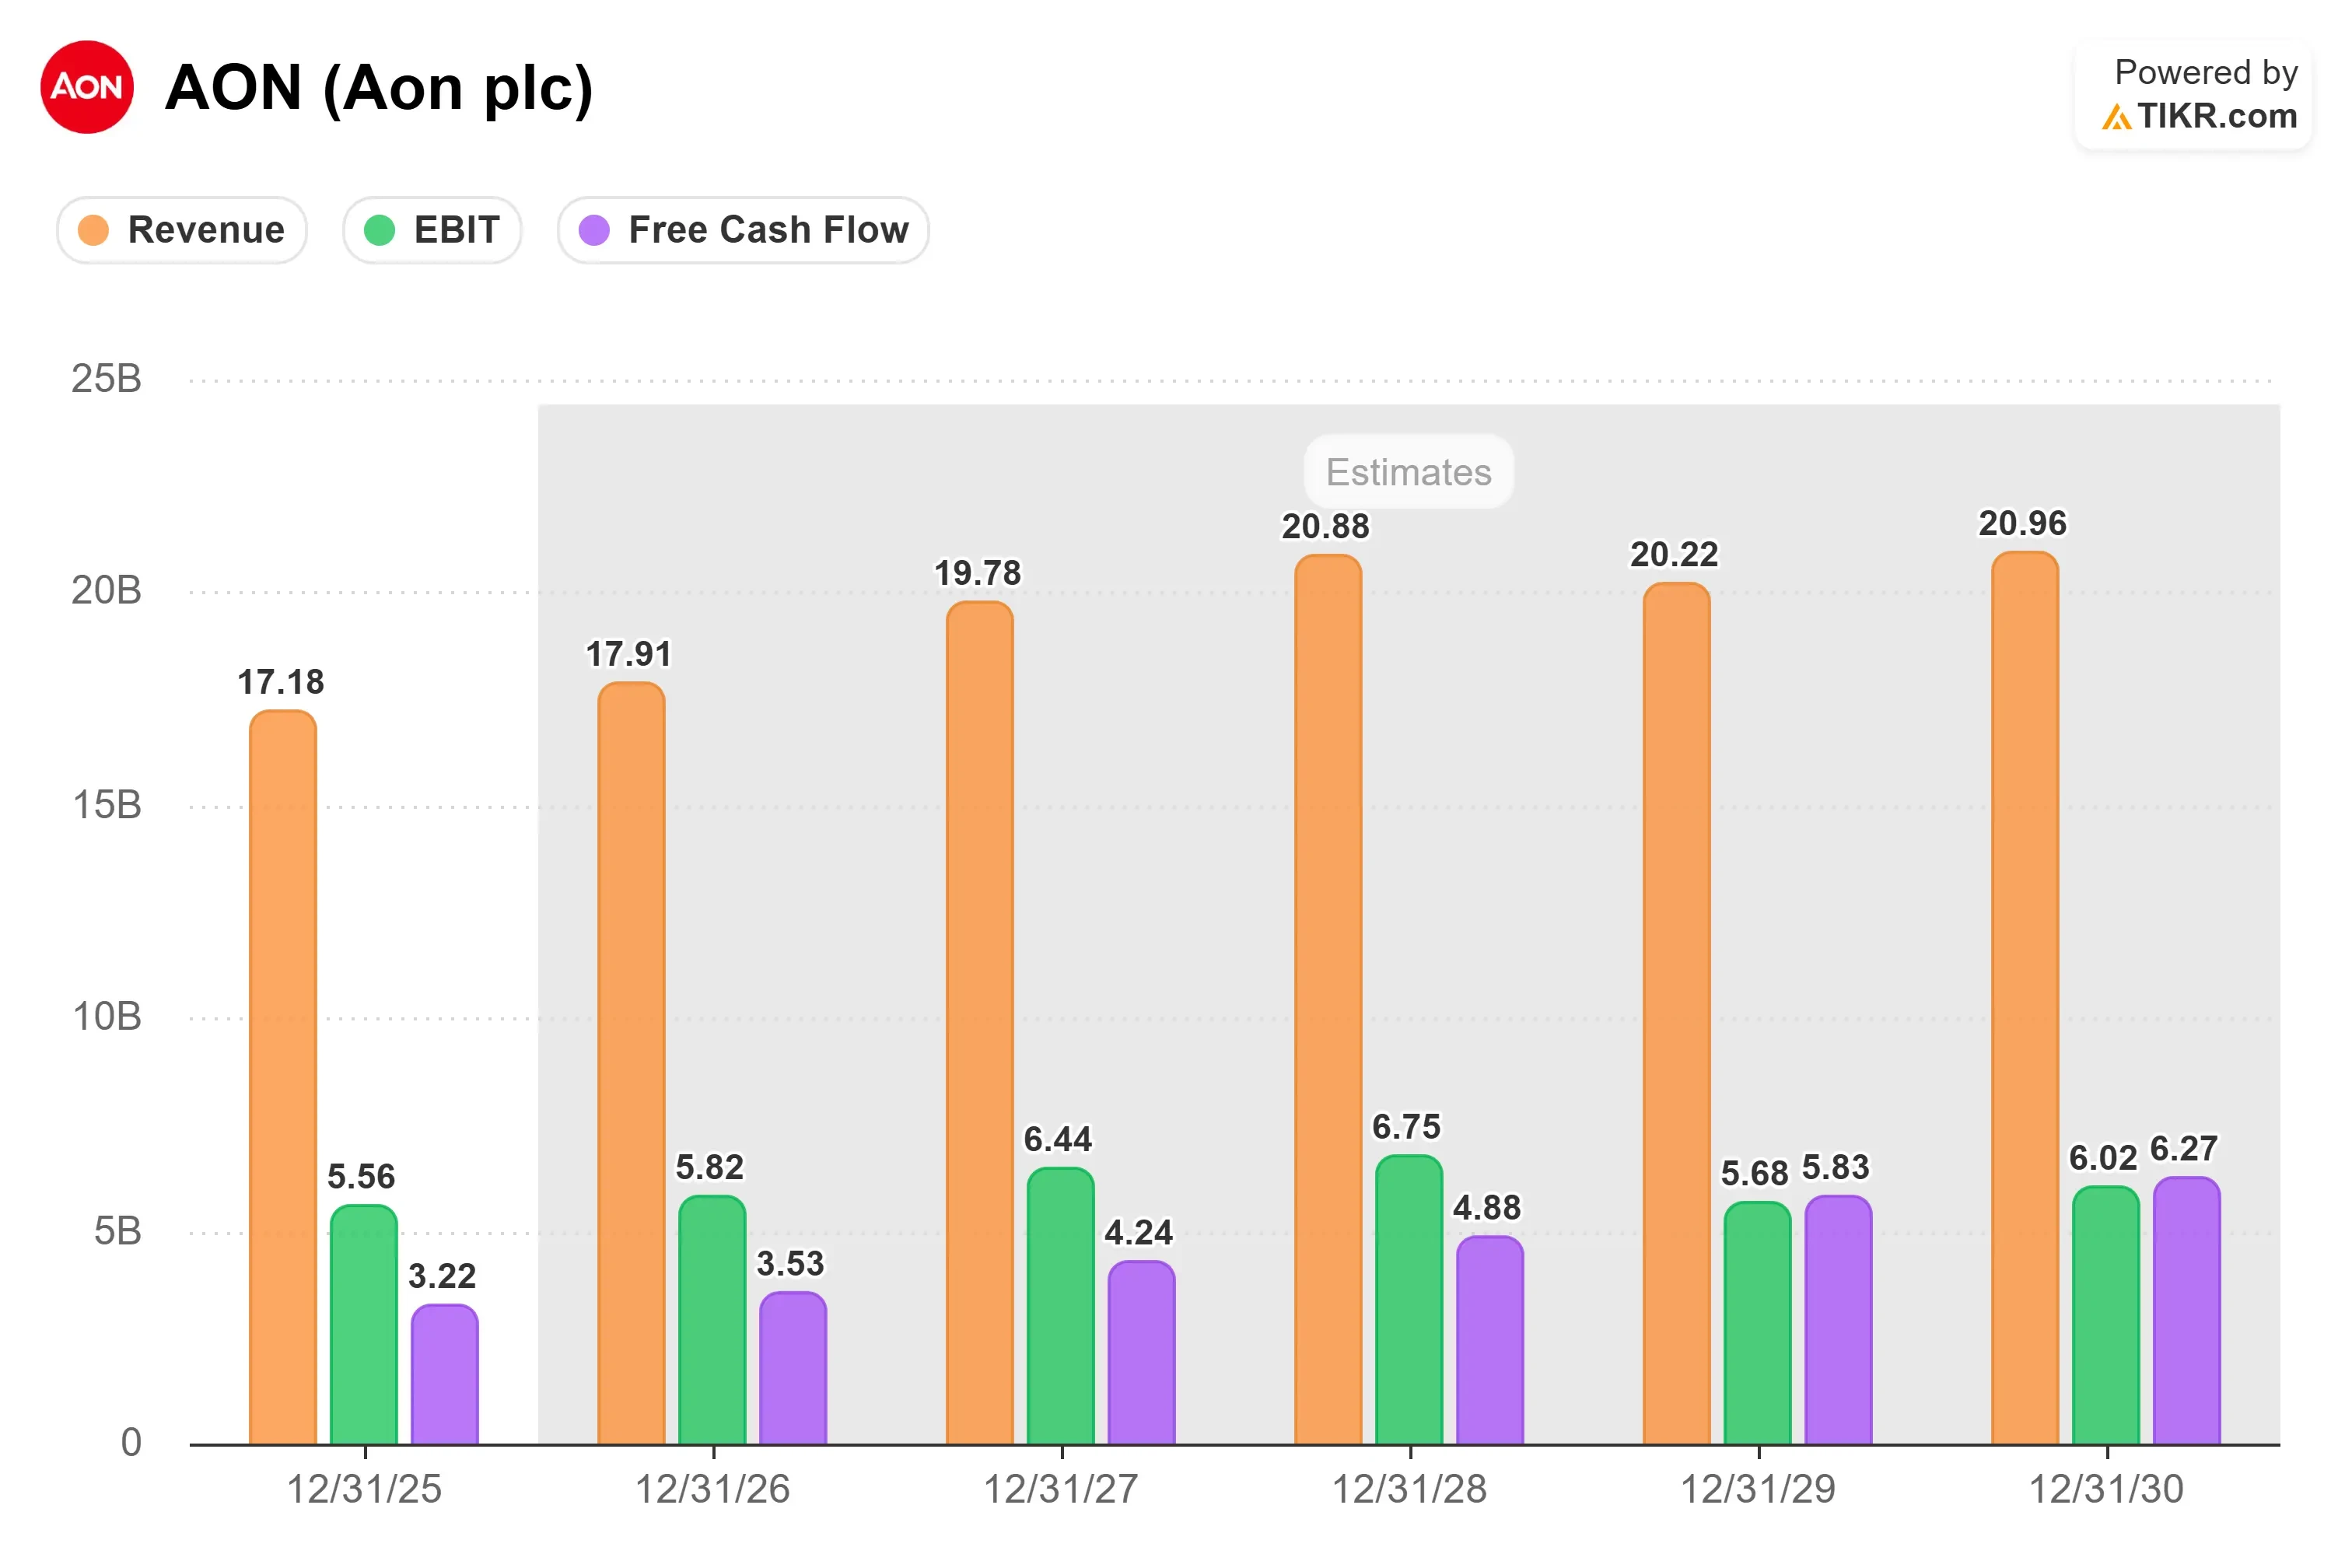Click the 12/31/29 axis date label

pyautogui.click(x=1758, y=1489)
